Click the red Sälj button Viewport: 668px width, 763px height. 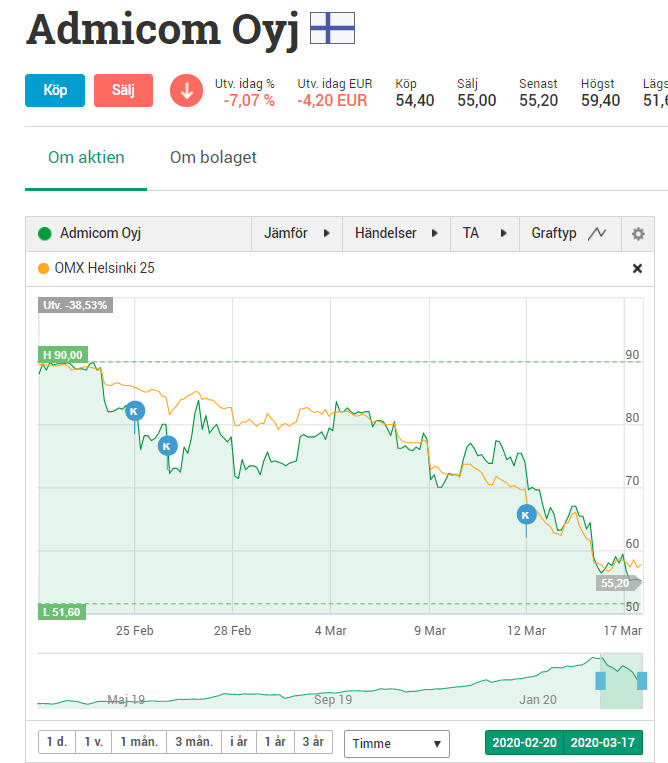click(123, 90)
